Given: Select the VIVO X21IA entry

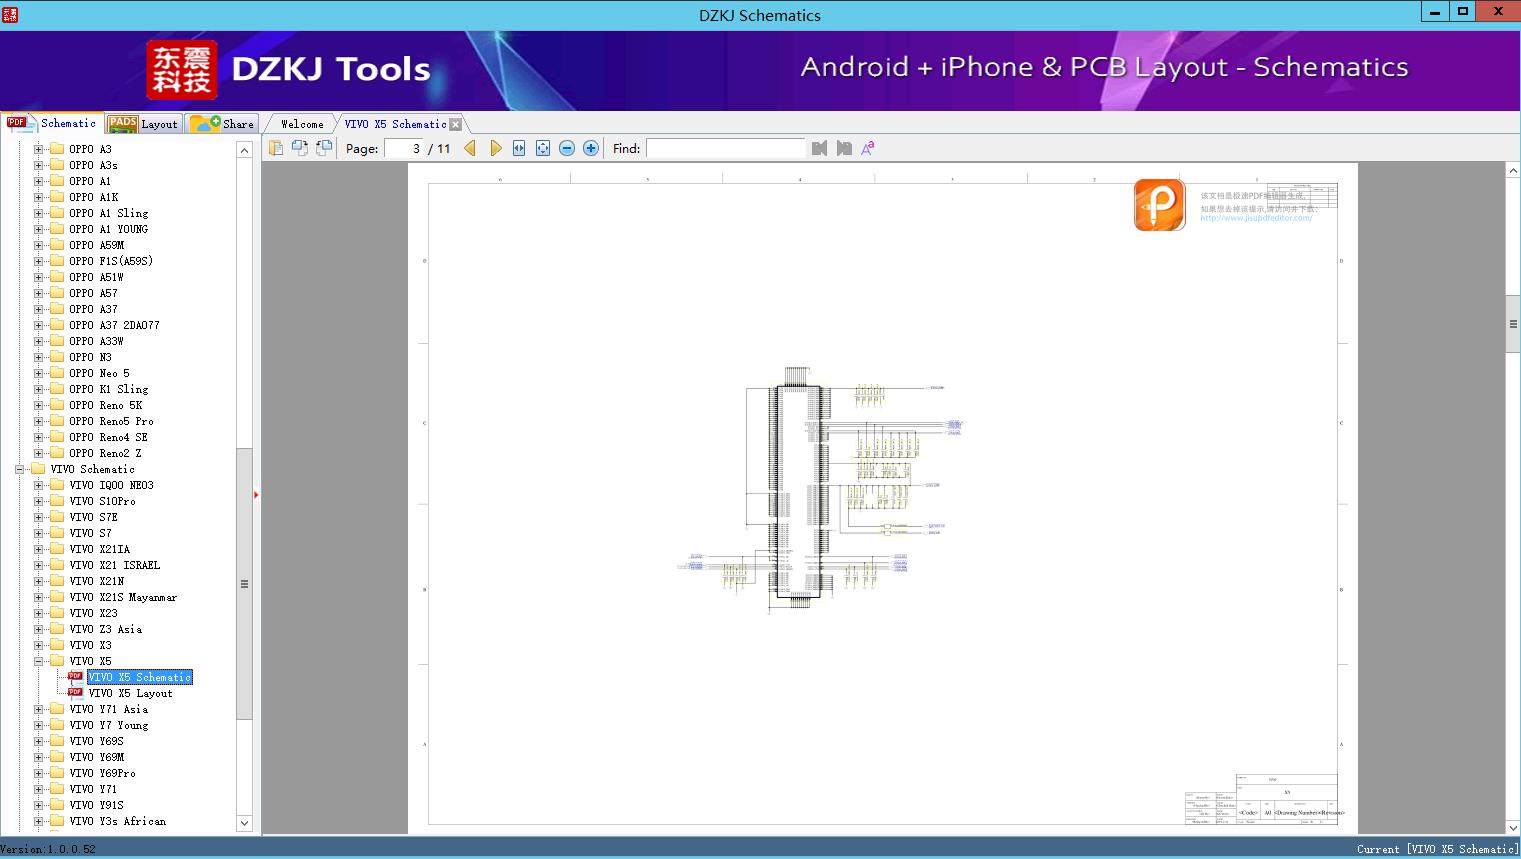Looking at the screenshot, I should (x=99, y=549).
